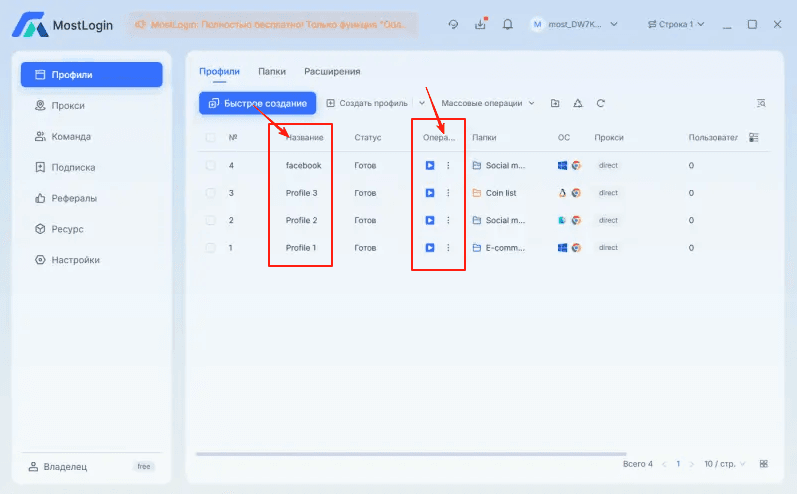Viewport: 797px width, 494px height.
Task: Switch to the Профили tab
Action: click(x=219, y=72)
